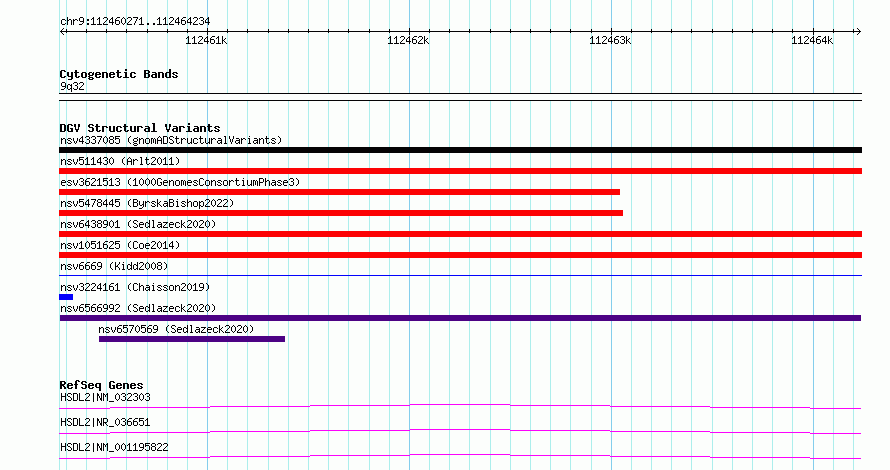The height and width of the screenshot is (470, 890).
Task: Open variant nsv1051625 (Coe2014) label
Action: point(120,245)
